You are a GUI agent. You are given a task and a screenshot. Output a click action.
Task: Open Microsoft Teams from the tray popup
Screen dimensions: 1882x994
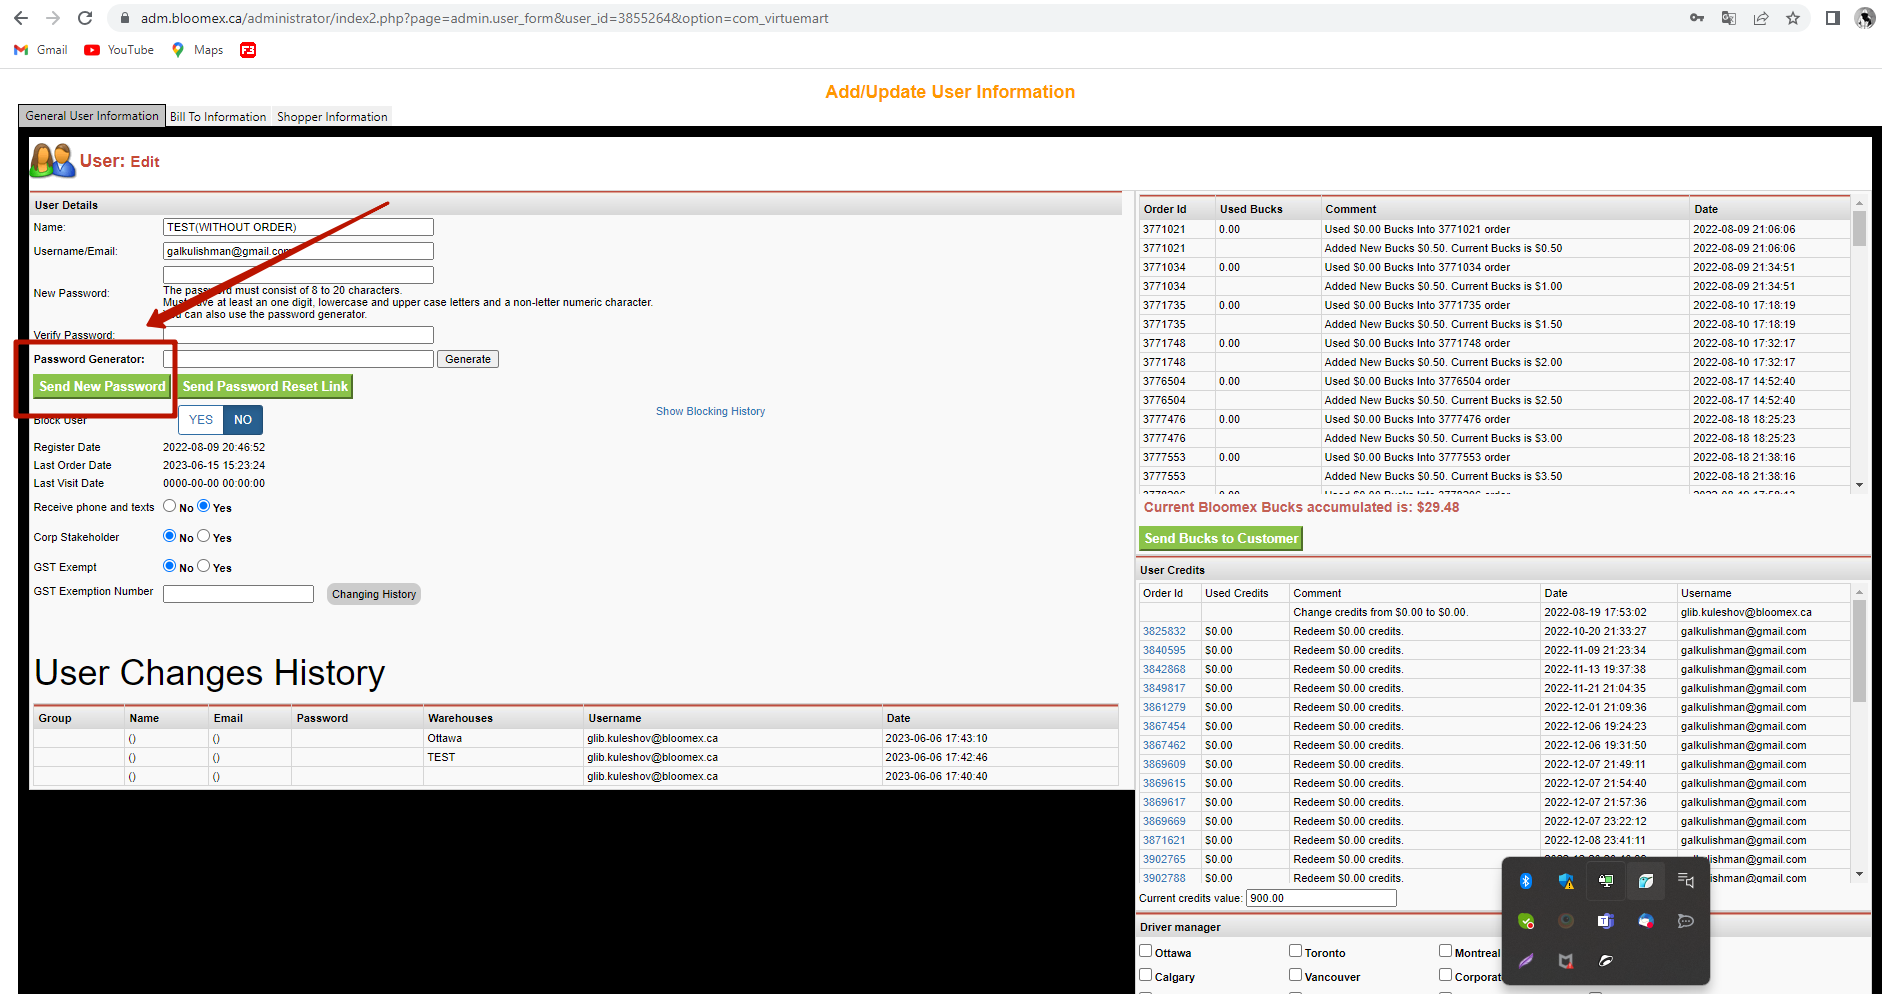[x=1606, y=921]
